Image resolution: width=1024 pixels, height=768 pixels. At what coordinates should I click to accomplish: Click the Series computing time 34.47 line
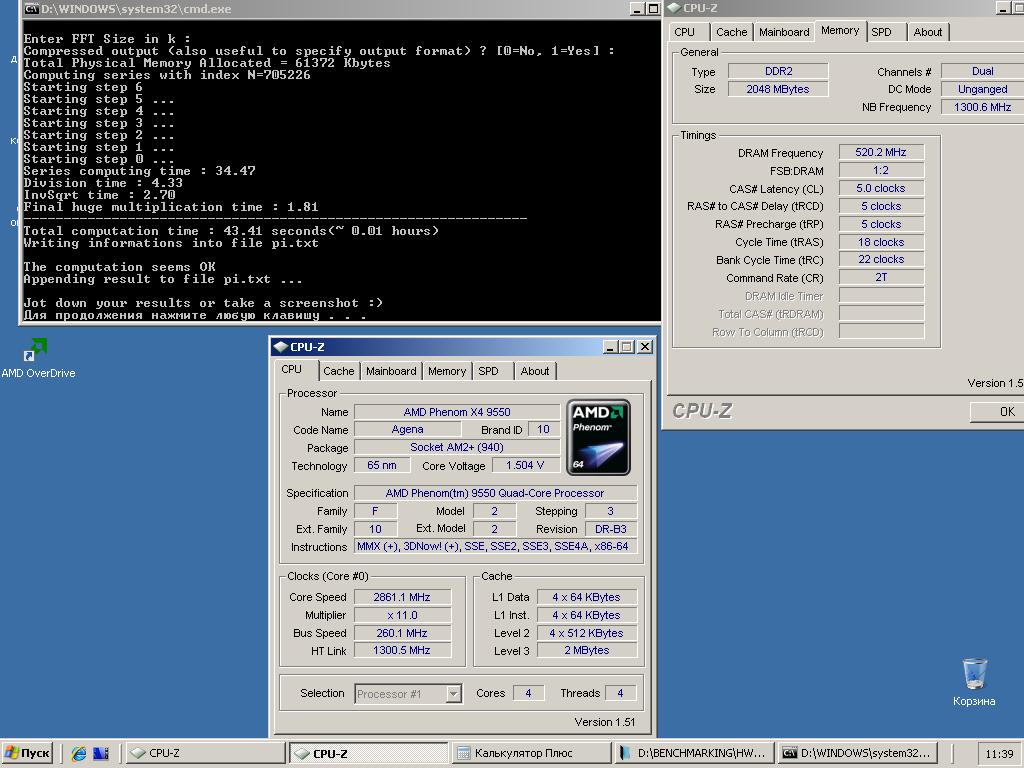139,171
